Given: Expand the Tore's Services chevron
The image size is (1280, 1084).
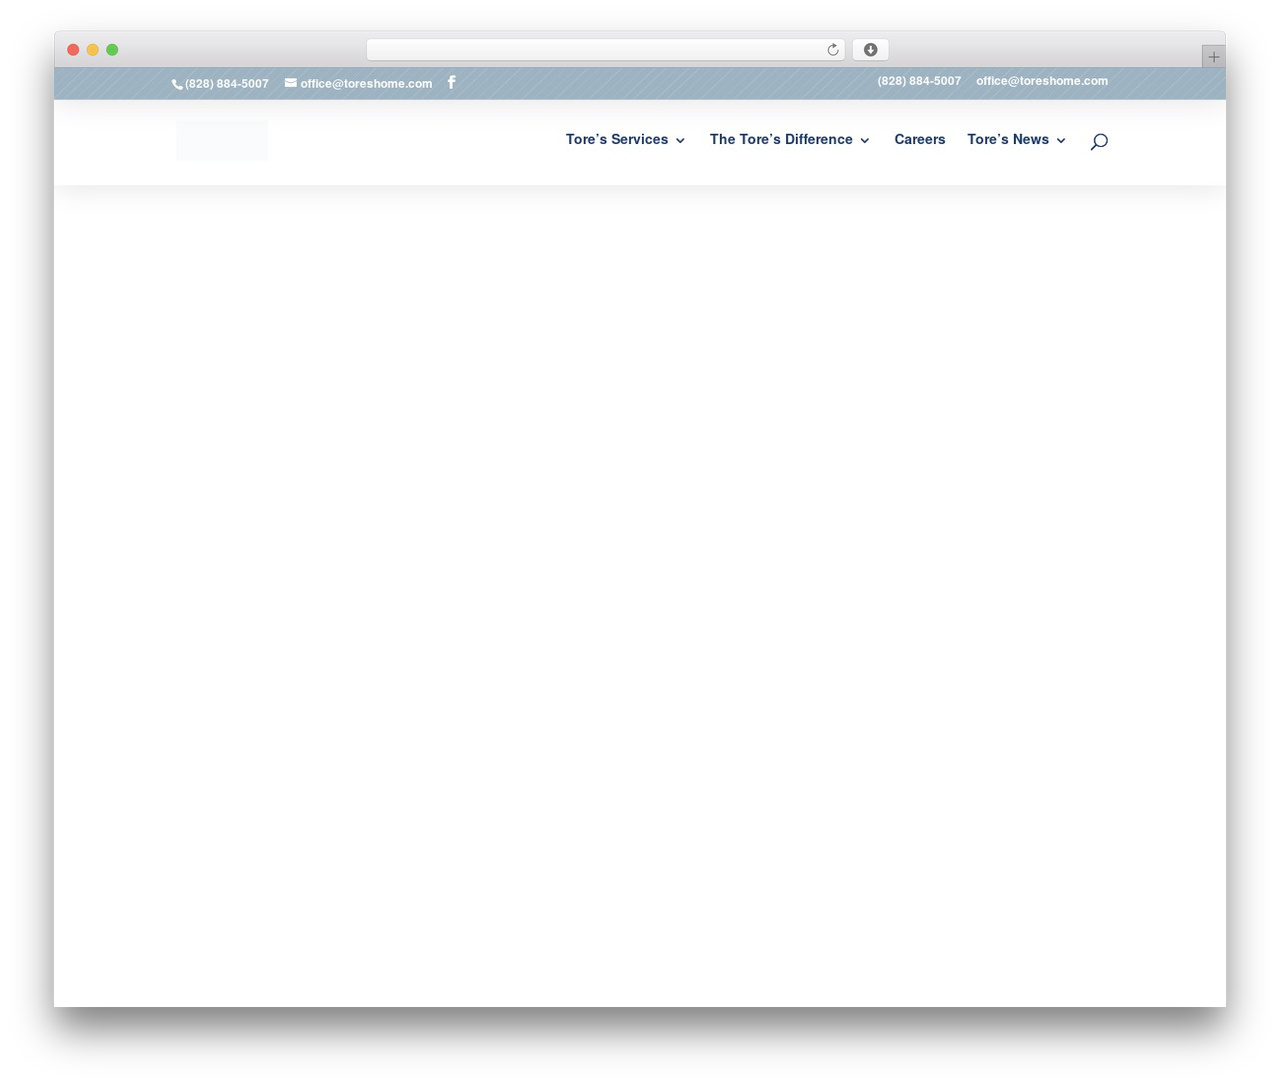Looking at the screenshot, I should [680, 141].
